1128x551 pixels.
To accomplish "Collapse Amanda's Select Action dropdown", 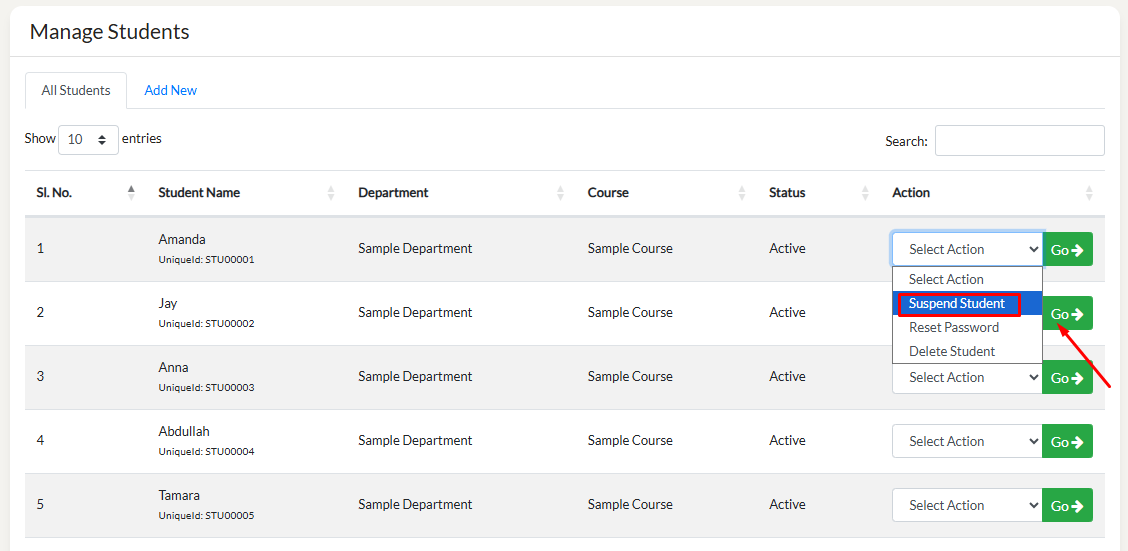I will point(966,249).
